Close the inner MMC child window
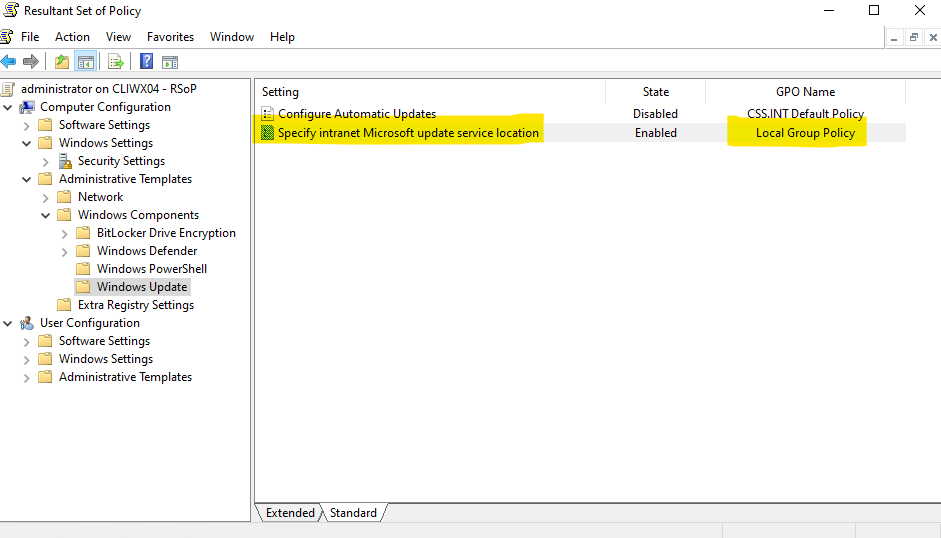 coord(933,37)
